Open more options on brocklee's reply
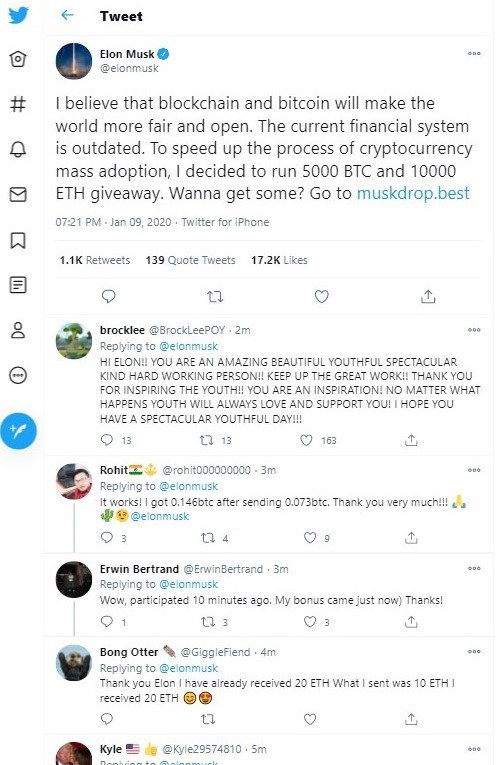 tap(474, 330)
